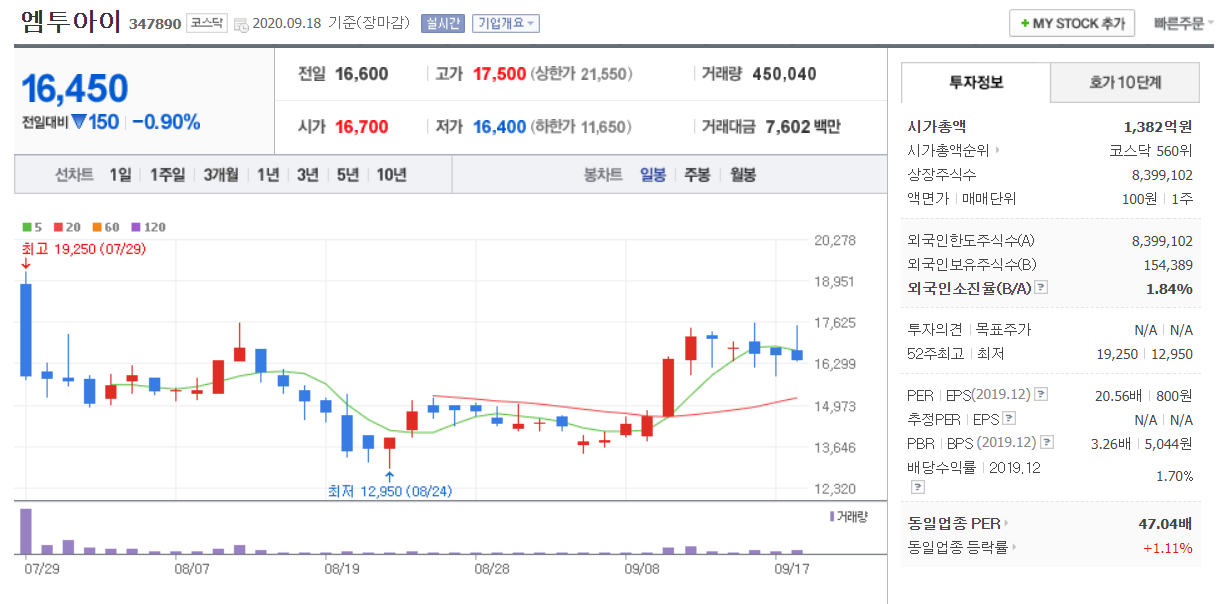Click the 최저 12,950 (08/24) marker label

(390, 491)
